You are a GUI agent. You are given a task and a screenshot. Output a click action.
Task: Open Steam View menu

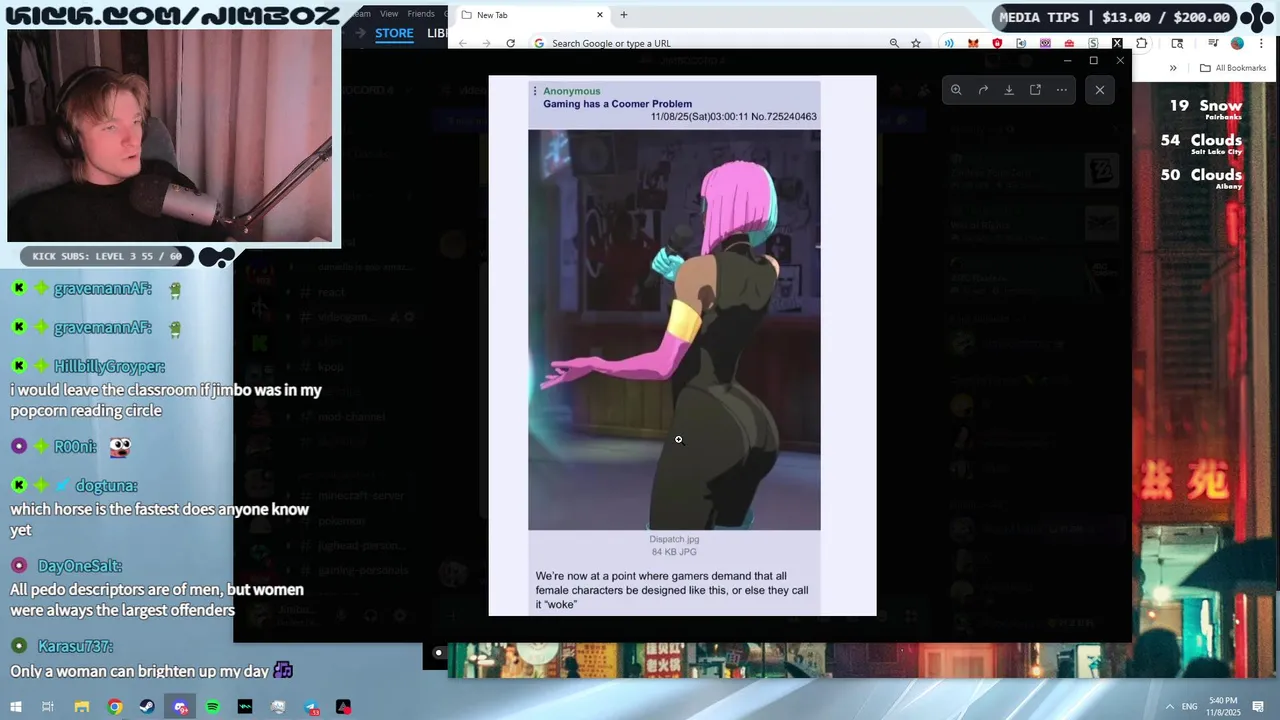[389, 14]
